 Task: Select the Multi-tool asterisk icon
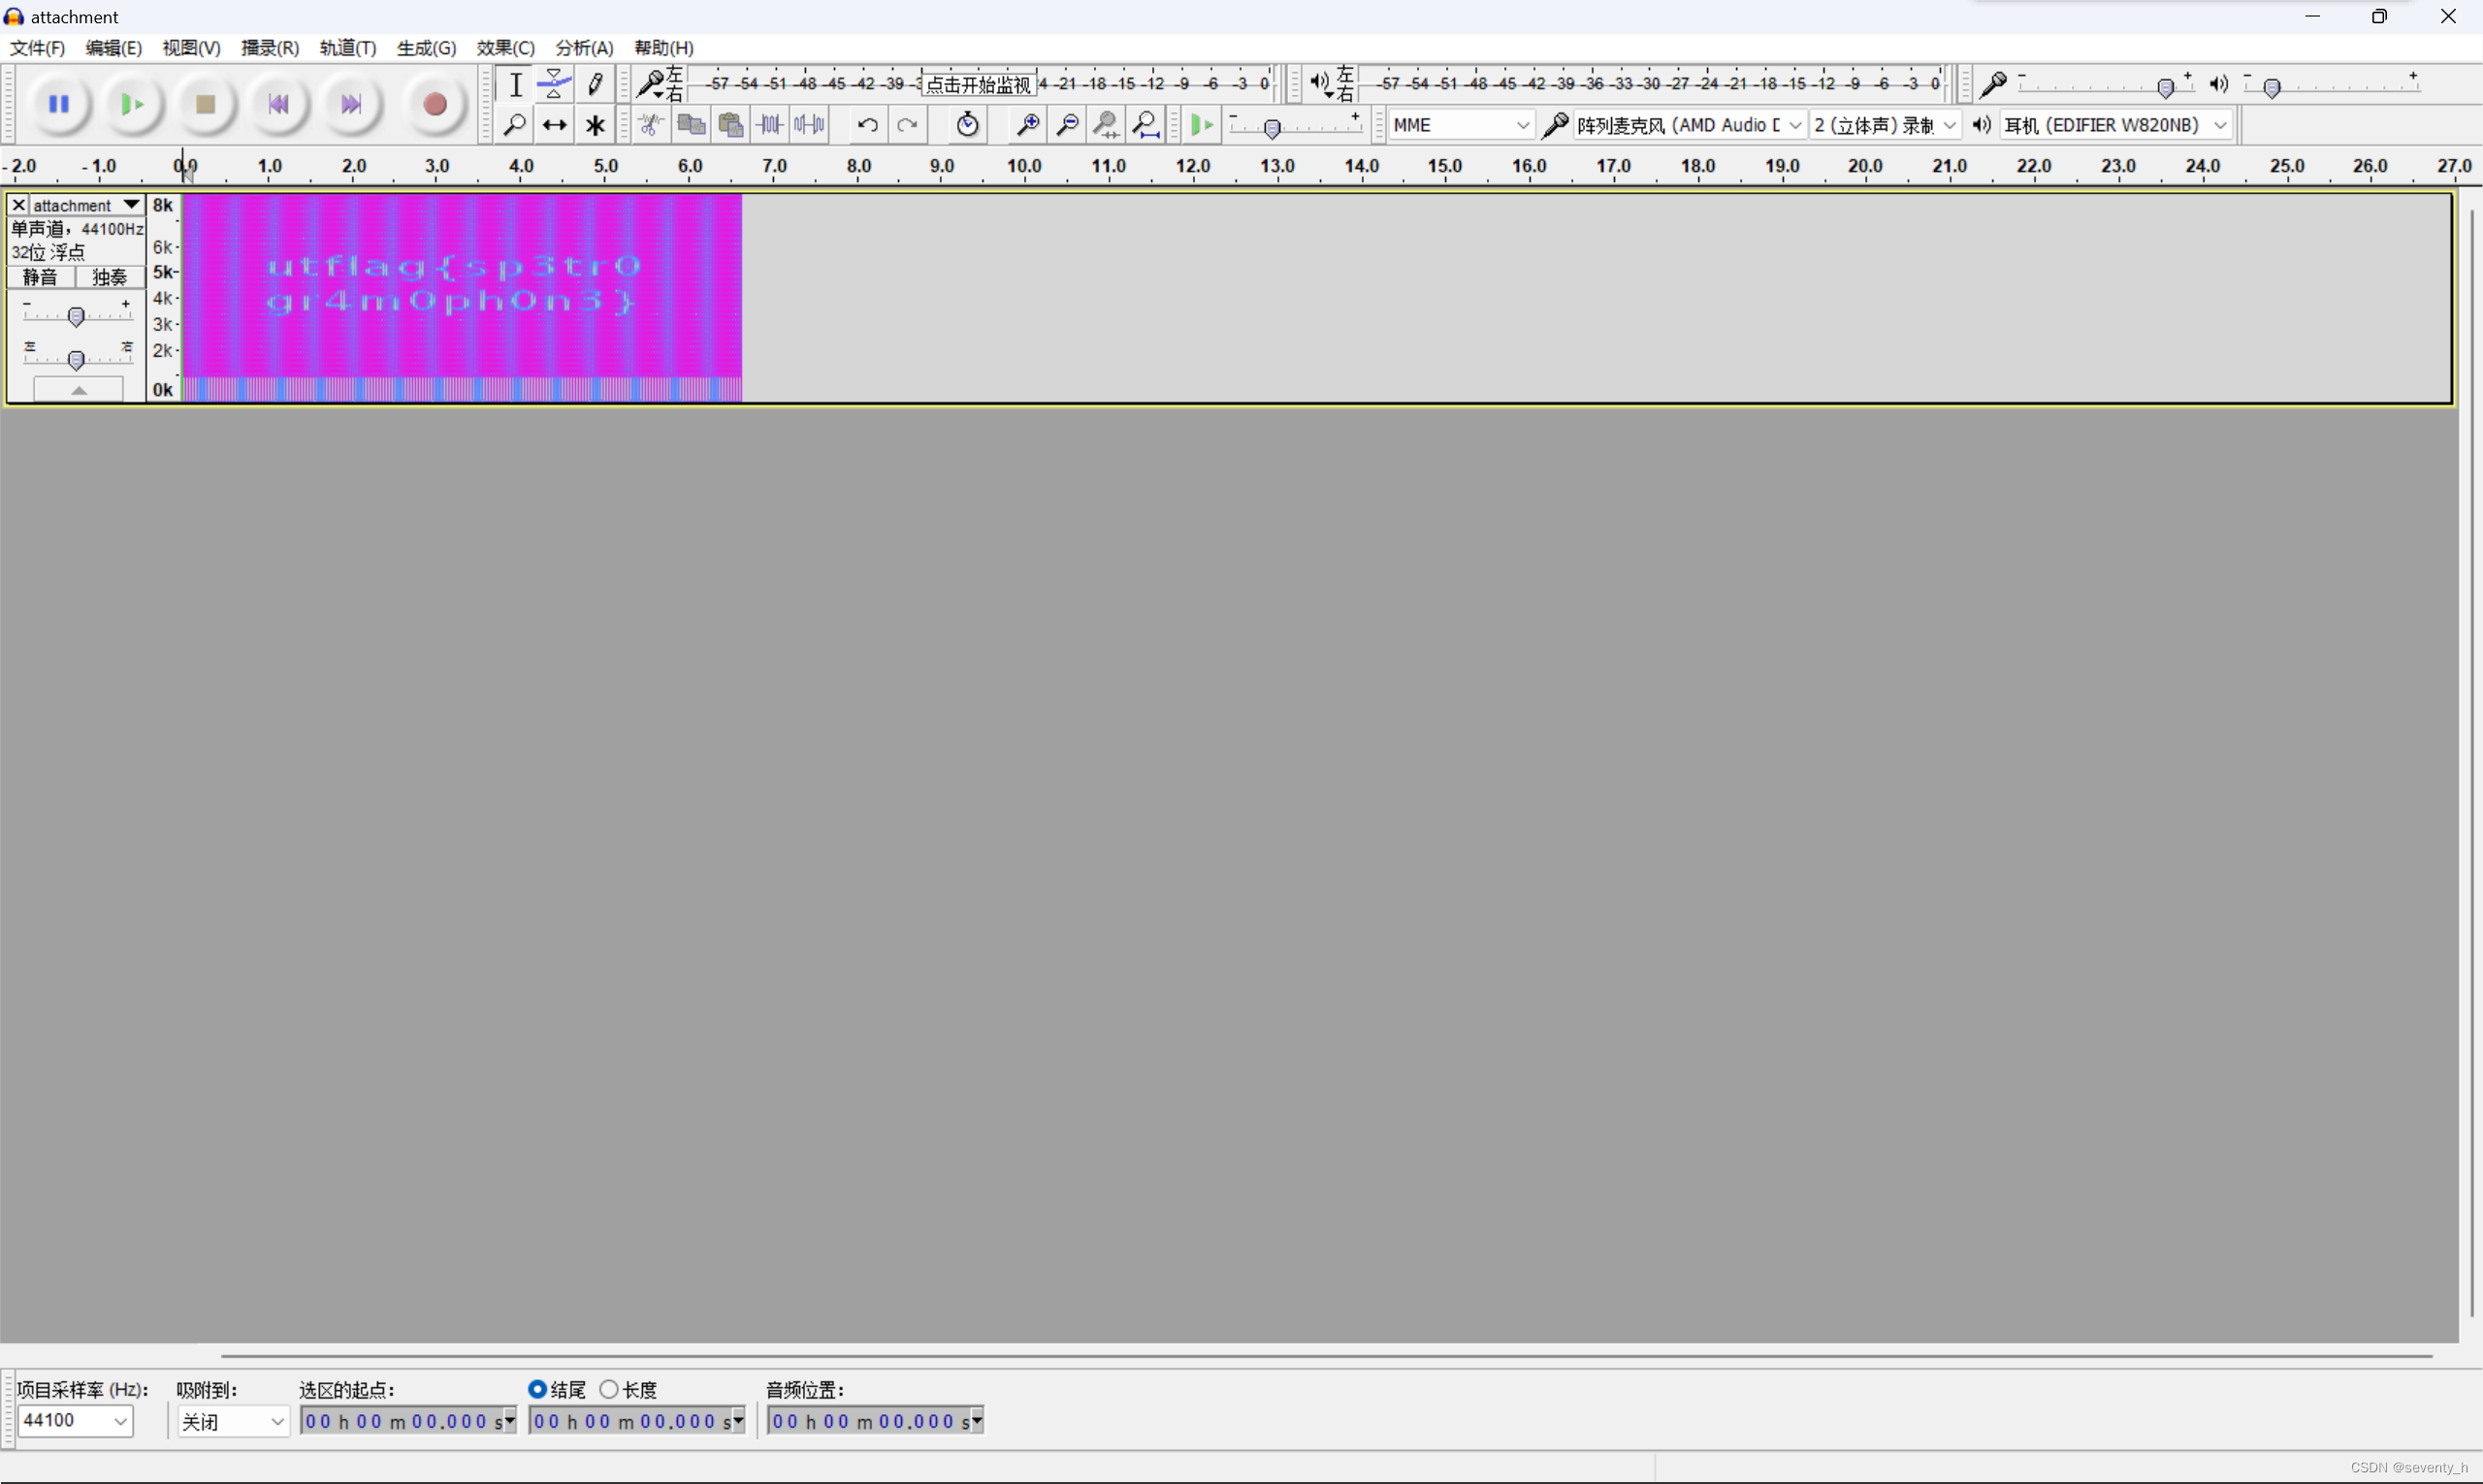click(595, 125)
